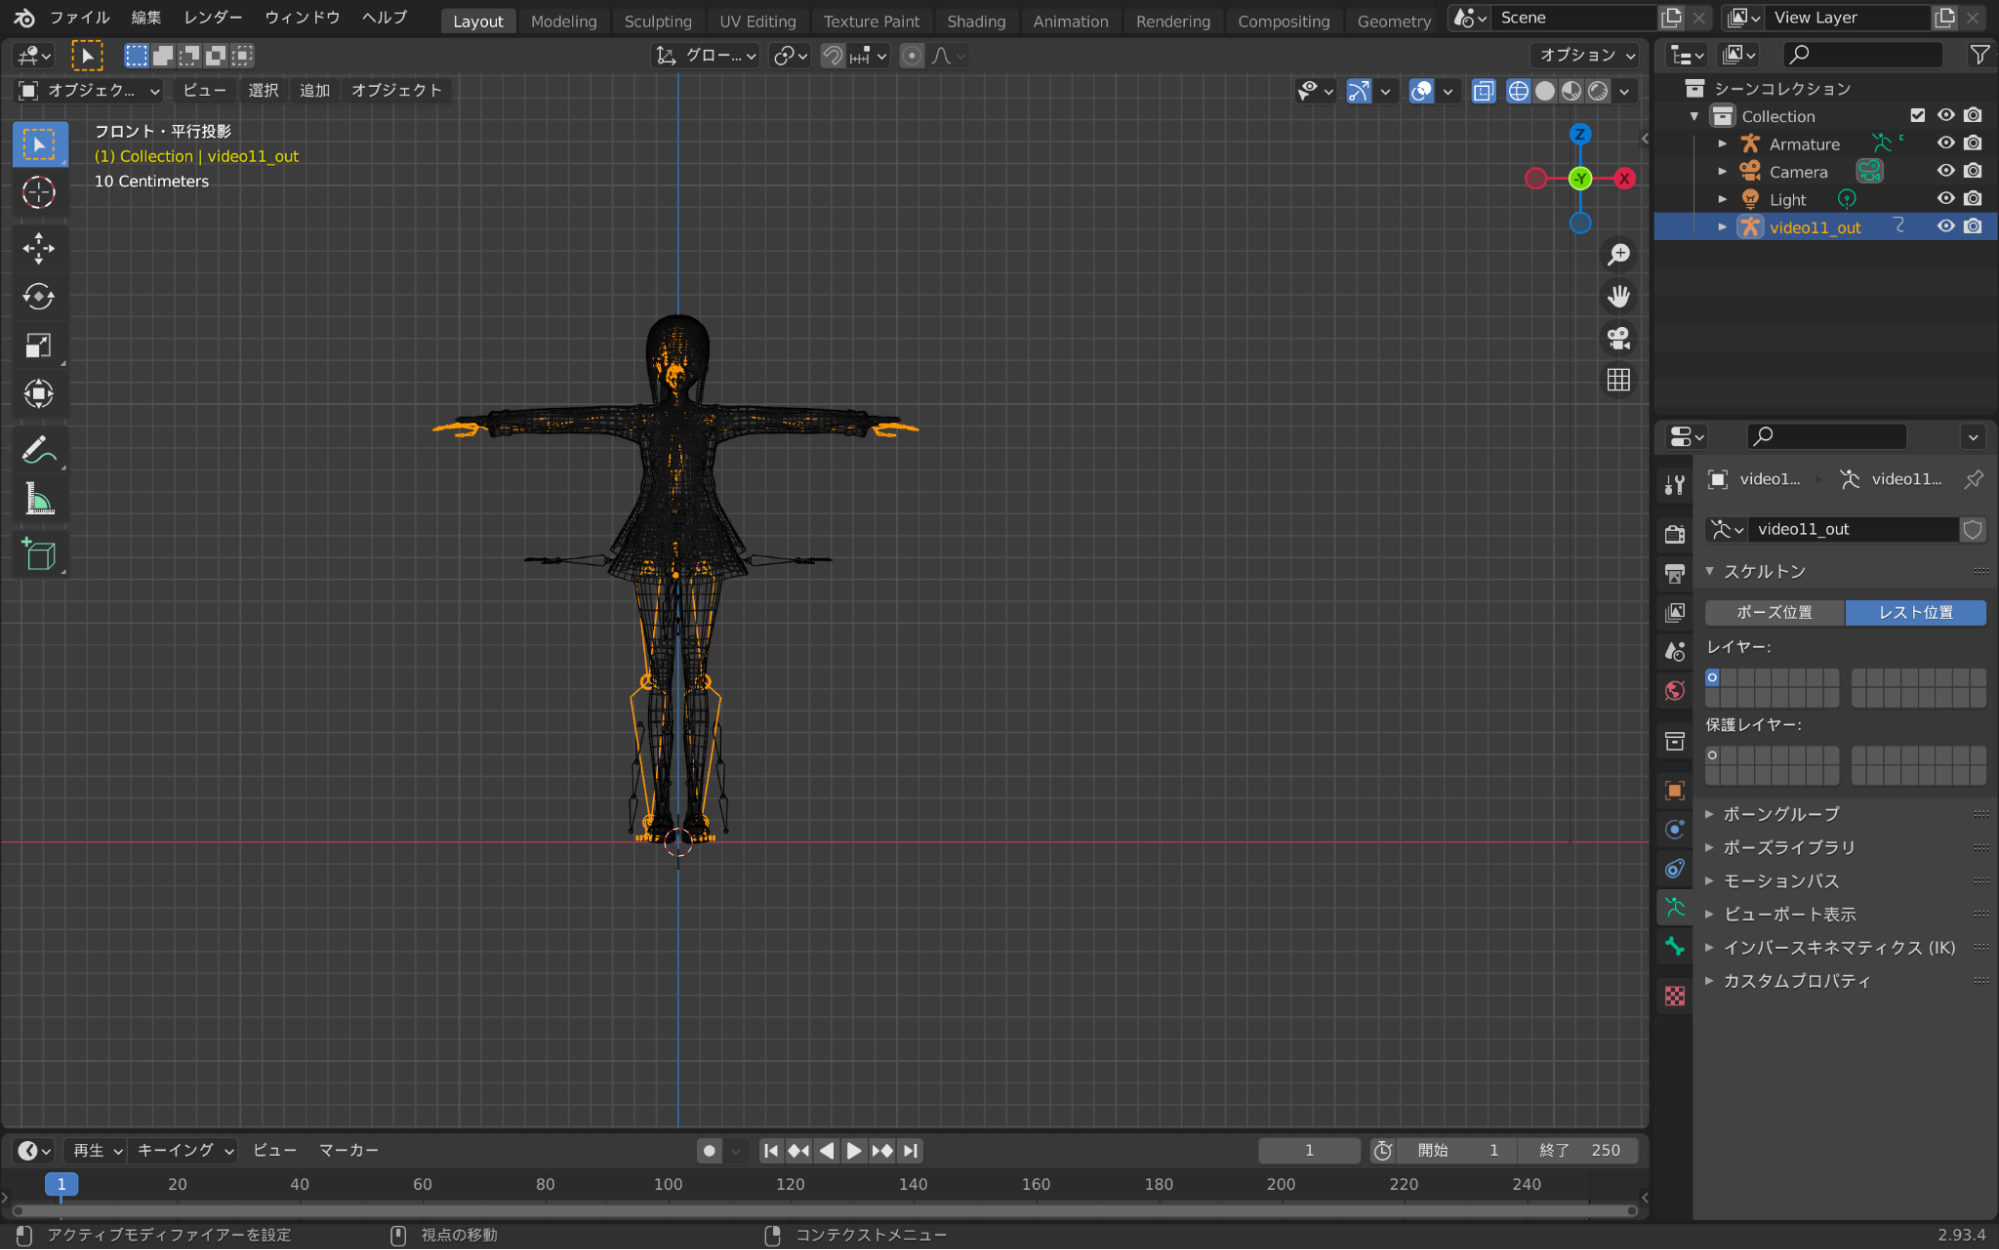Expand the video11_out tree item
The width and height of the screenshot is (1999, 1250).
pyautogui.click(x=1722, y=227)
